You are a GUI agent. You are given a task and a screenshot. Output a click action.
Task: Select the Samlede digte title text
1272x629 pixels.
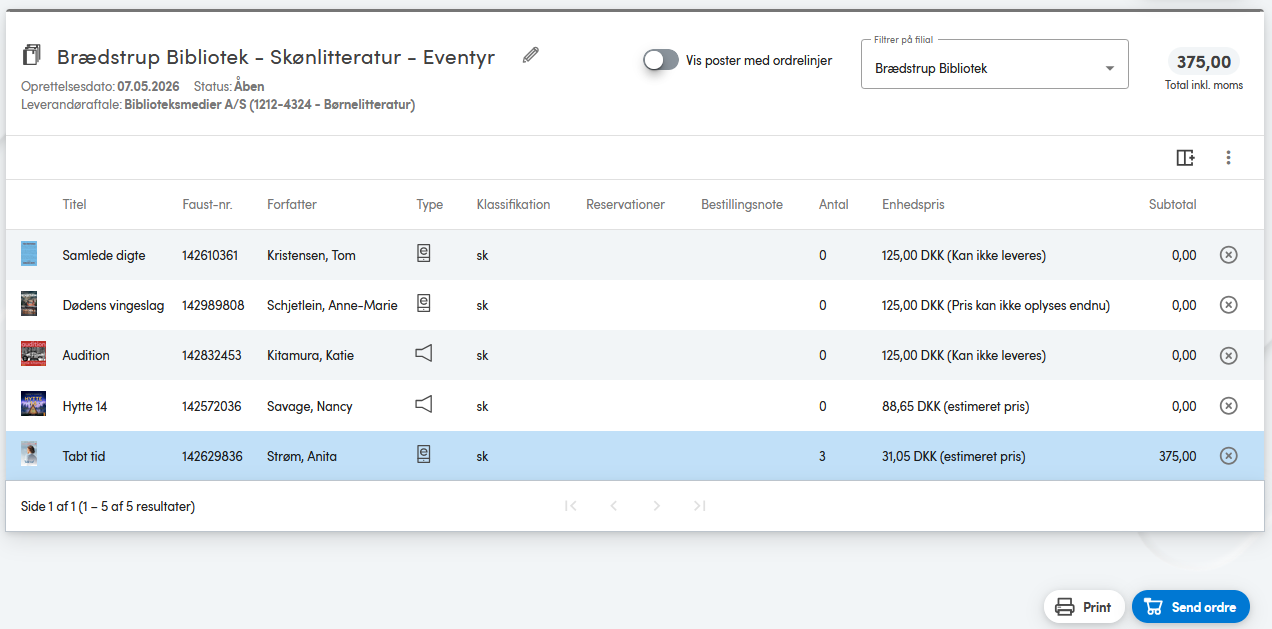104,255
